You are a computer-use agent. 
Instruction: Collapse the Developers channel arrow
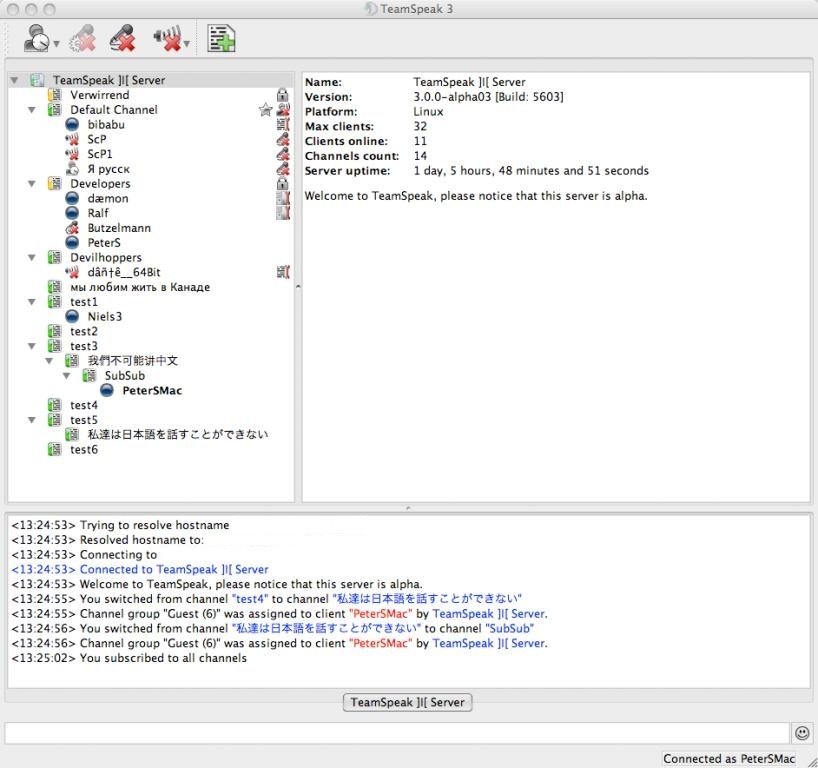(32, 184)
